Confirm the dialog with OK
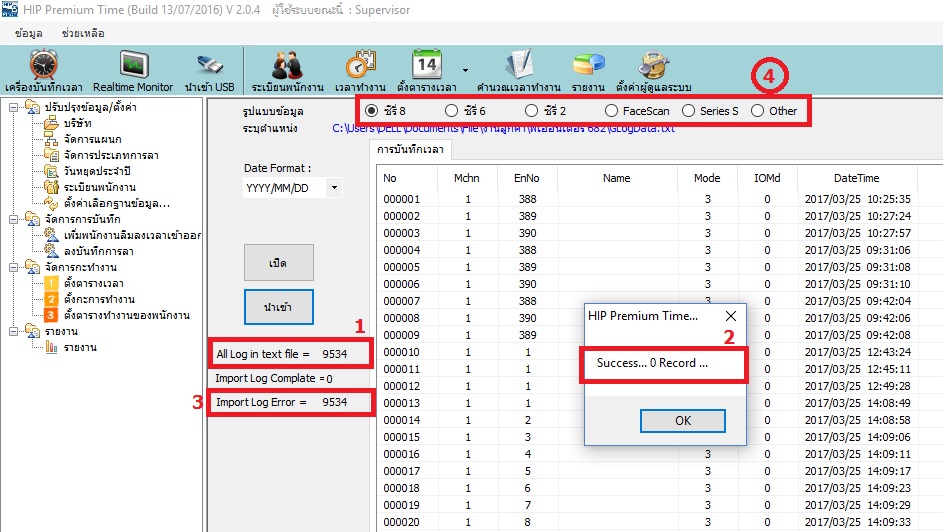 click(683, 420)
